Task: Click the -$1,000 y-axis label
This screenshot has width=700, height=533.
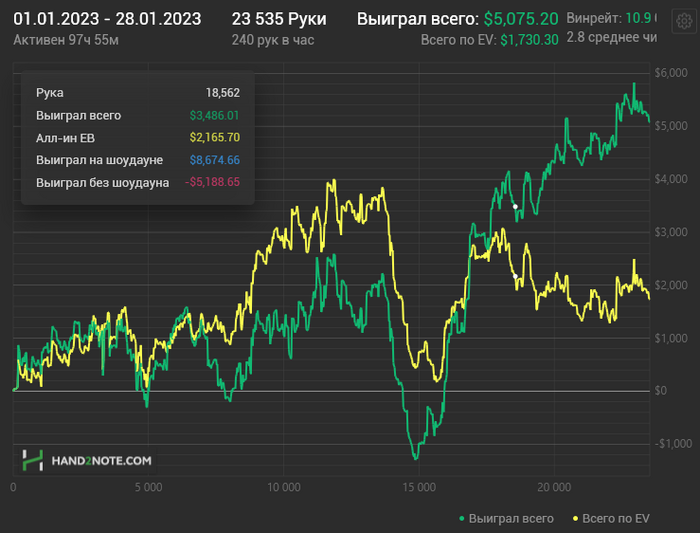Action: 673,444
